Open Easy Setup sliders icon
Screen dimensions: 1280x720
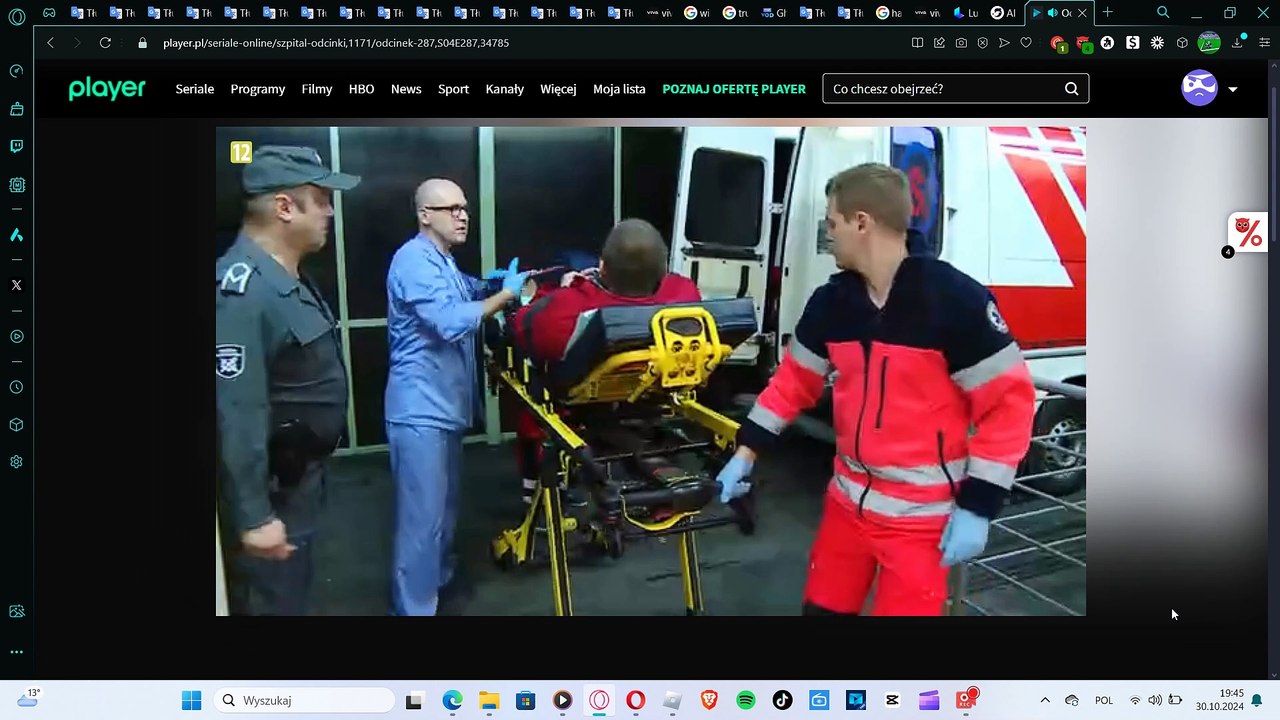[1265, 43]
